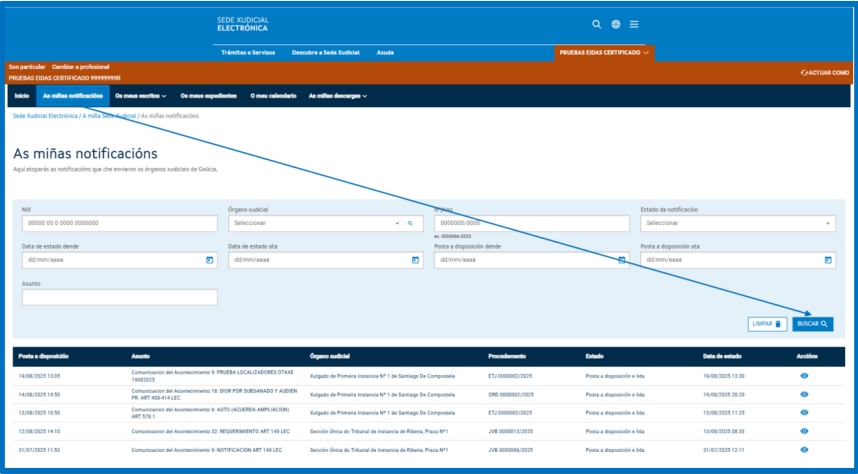This screenshot has width=858, height=474.
Task: Click the Cambiar a profesional link
Action: pos(81,66)
